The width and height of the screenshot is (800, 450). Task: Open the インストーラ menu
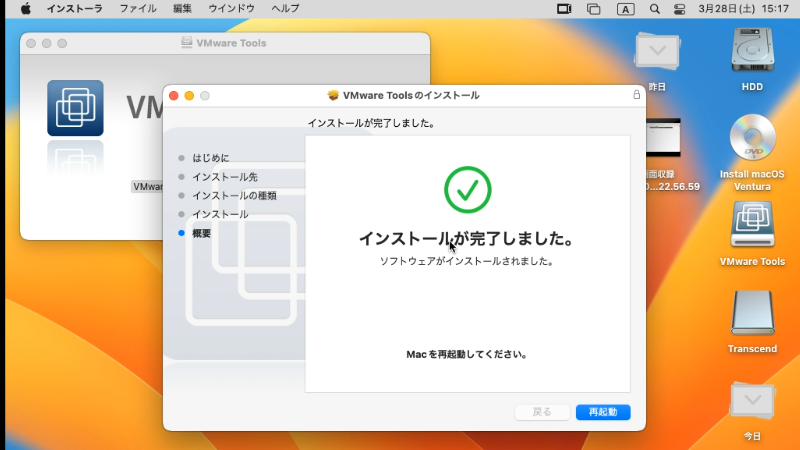coord(74,9)
